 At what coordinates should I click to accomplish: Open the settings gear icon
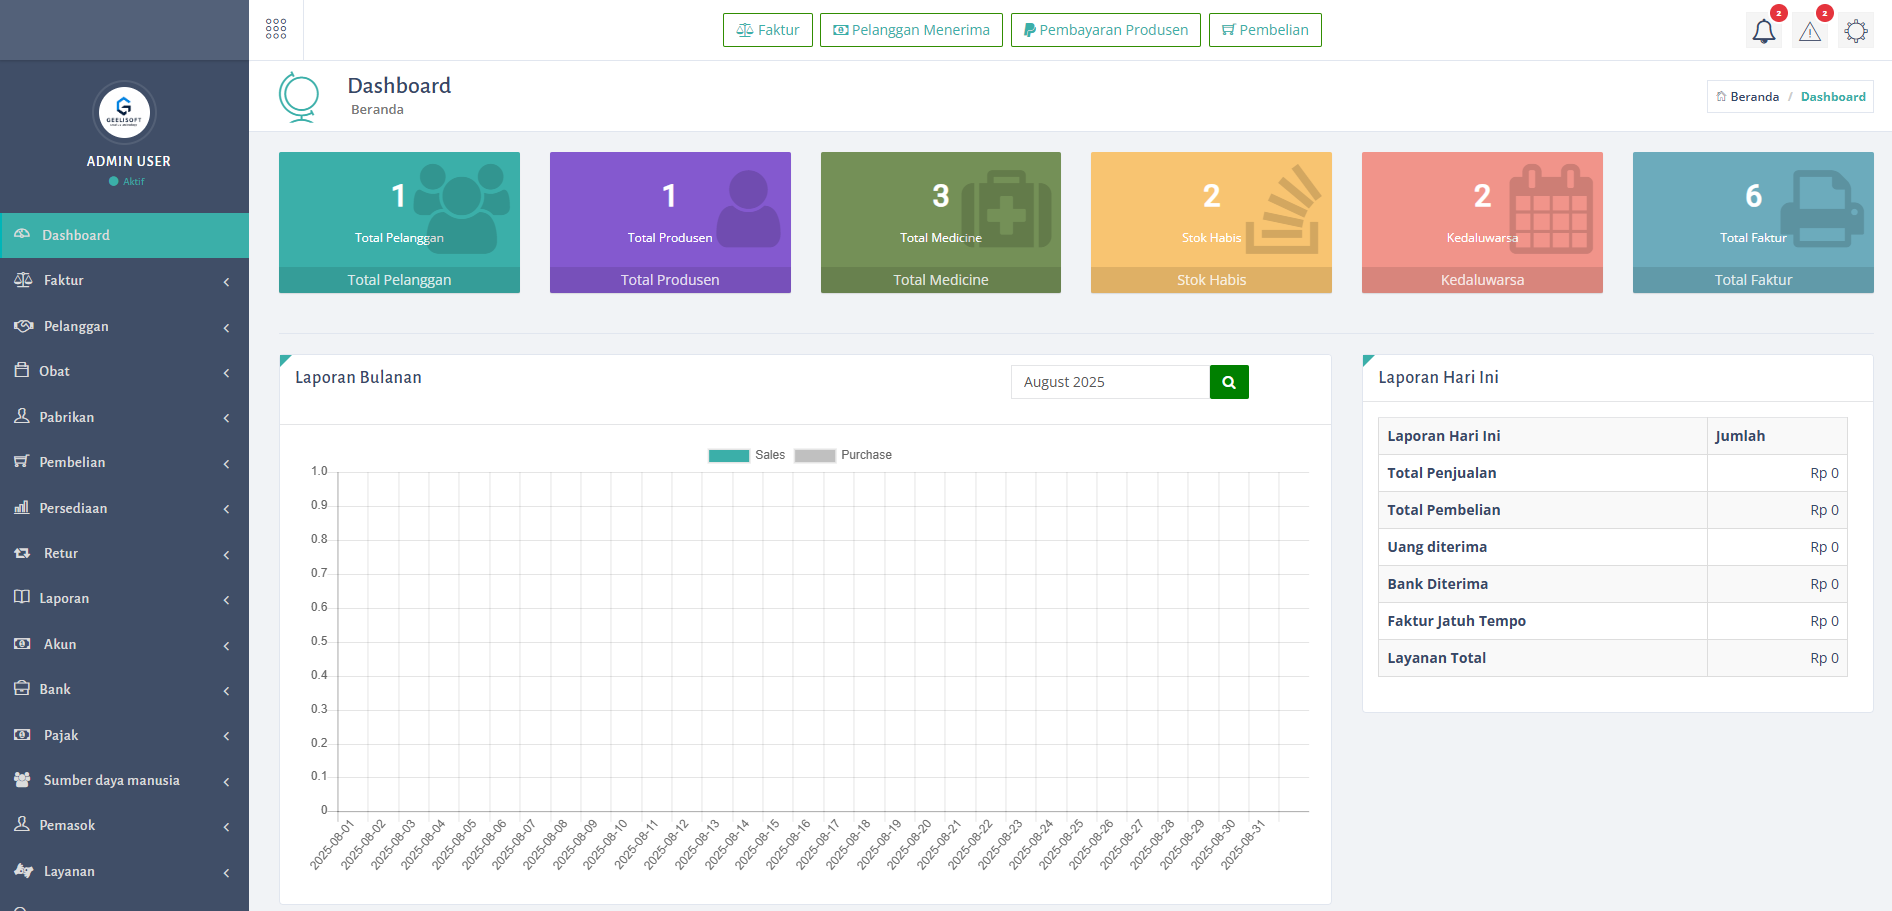pyautogui.click(x=1856, y=30)
